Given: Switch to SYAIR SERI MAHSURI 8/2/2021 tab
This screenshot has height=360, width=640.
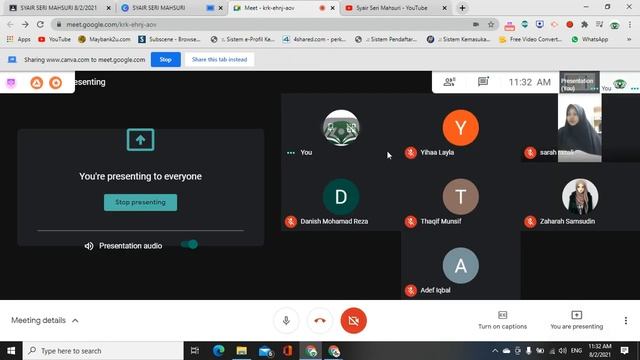Looking at the screenshot, I should (x=59, y=8).
